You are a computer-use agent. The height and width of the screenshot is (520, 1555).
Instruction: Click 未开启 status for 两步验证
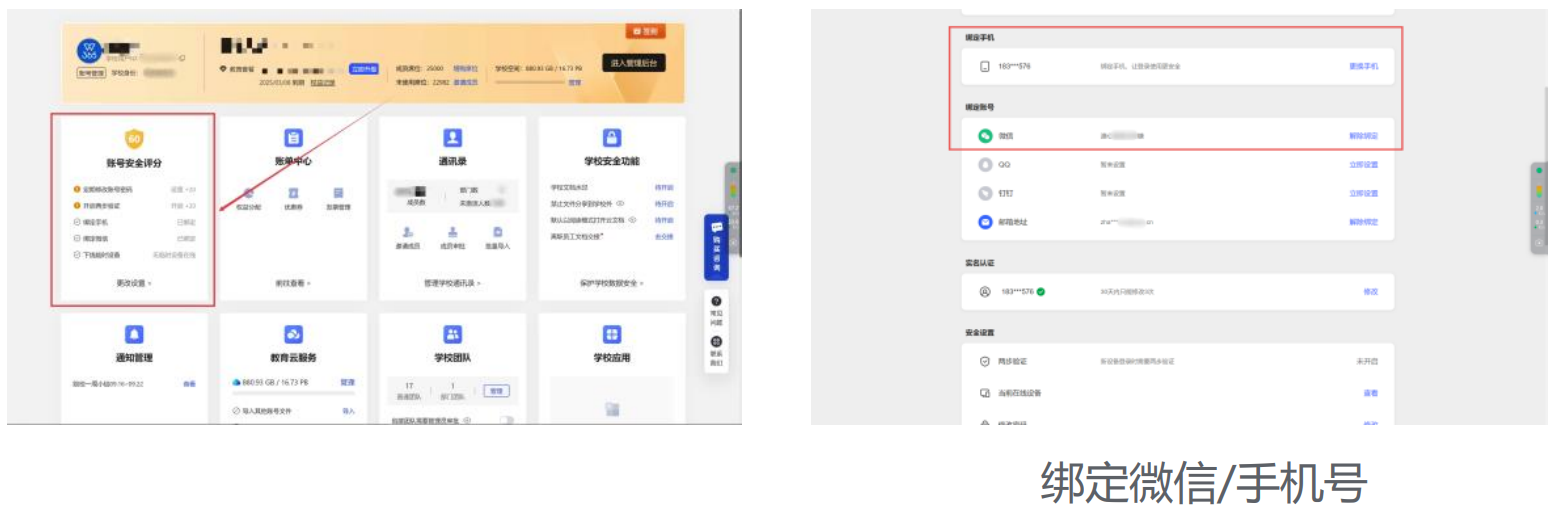click(x=1367, y=361)
